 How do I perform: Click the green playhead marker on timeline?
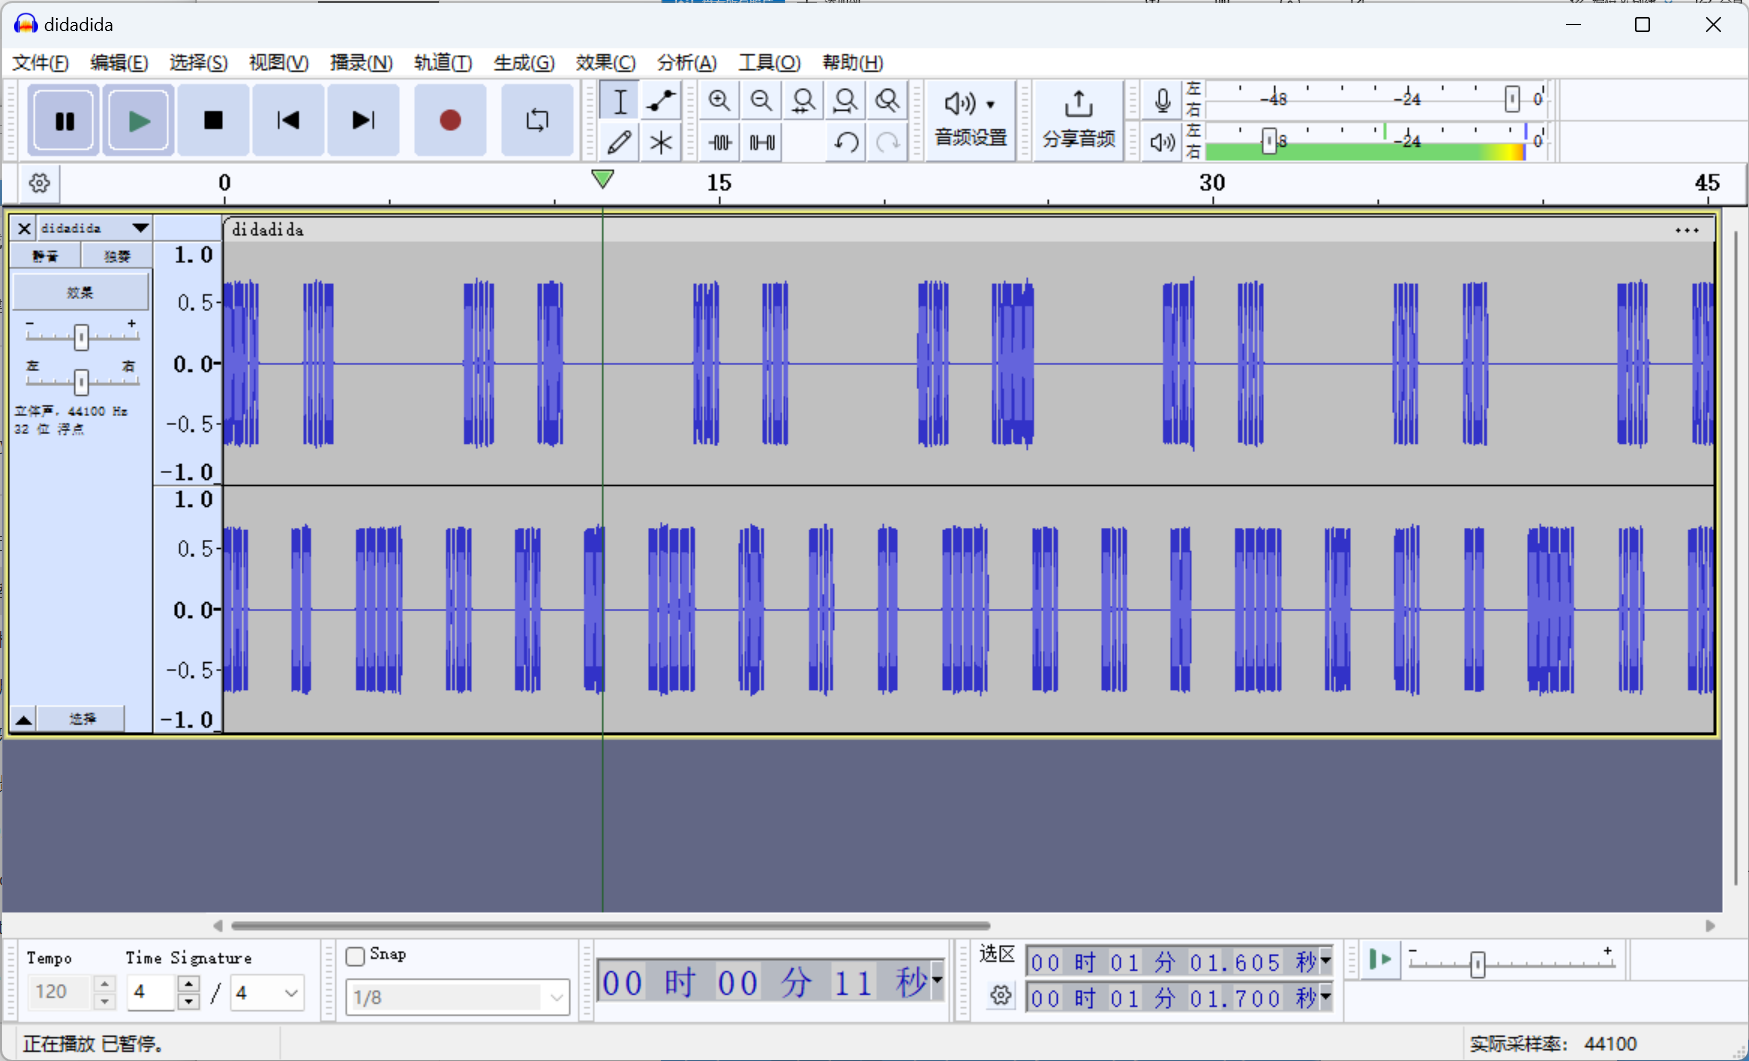tap(602, 179)
